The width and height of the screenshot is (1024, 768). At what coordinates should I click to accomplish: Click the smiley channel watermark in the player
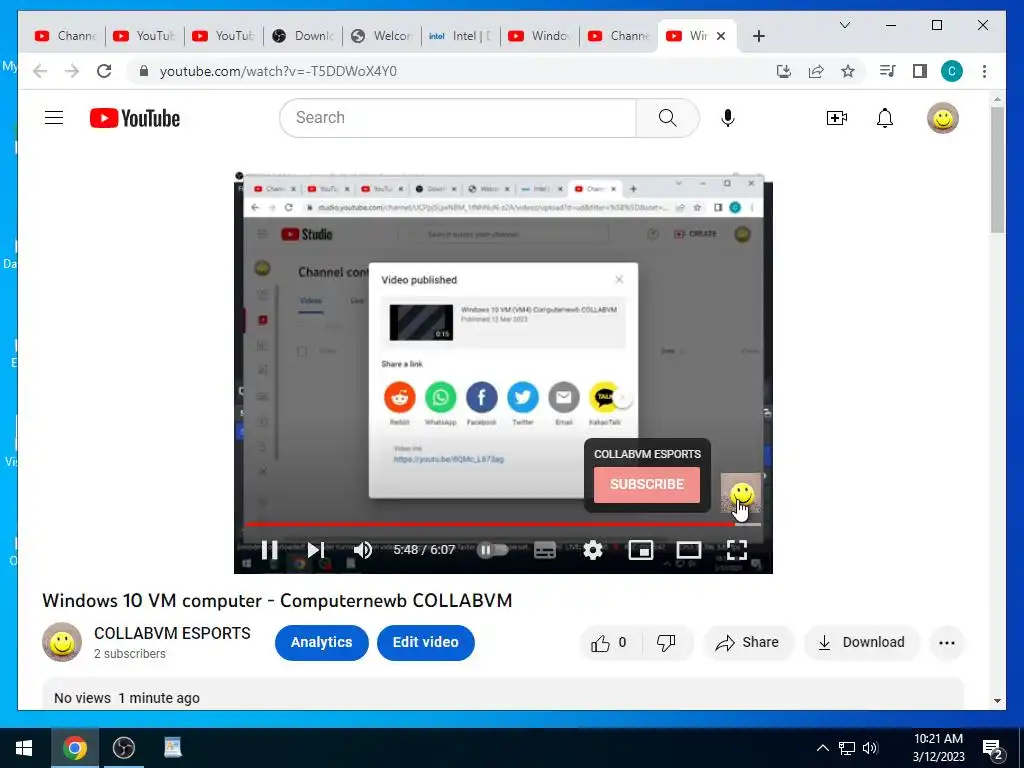pos(741,493)
